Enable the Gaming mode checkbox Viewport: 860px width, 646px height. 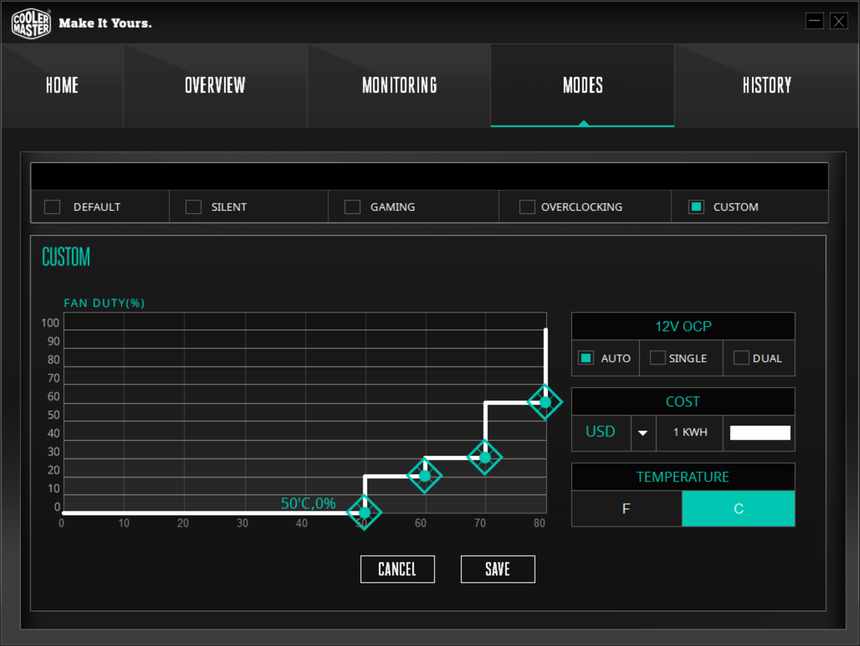(352, 207)
